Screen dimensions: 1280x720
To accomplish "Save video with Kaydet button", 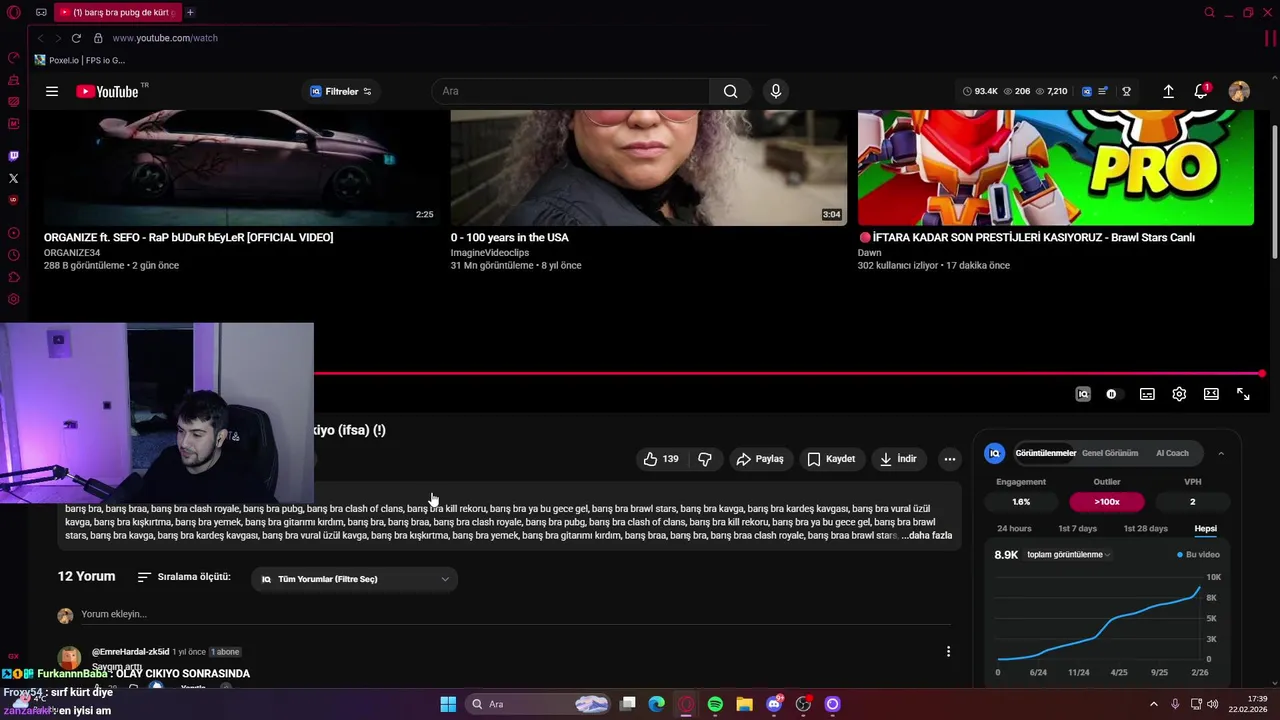I will 831,459.
